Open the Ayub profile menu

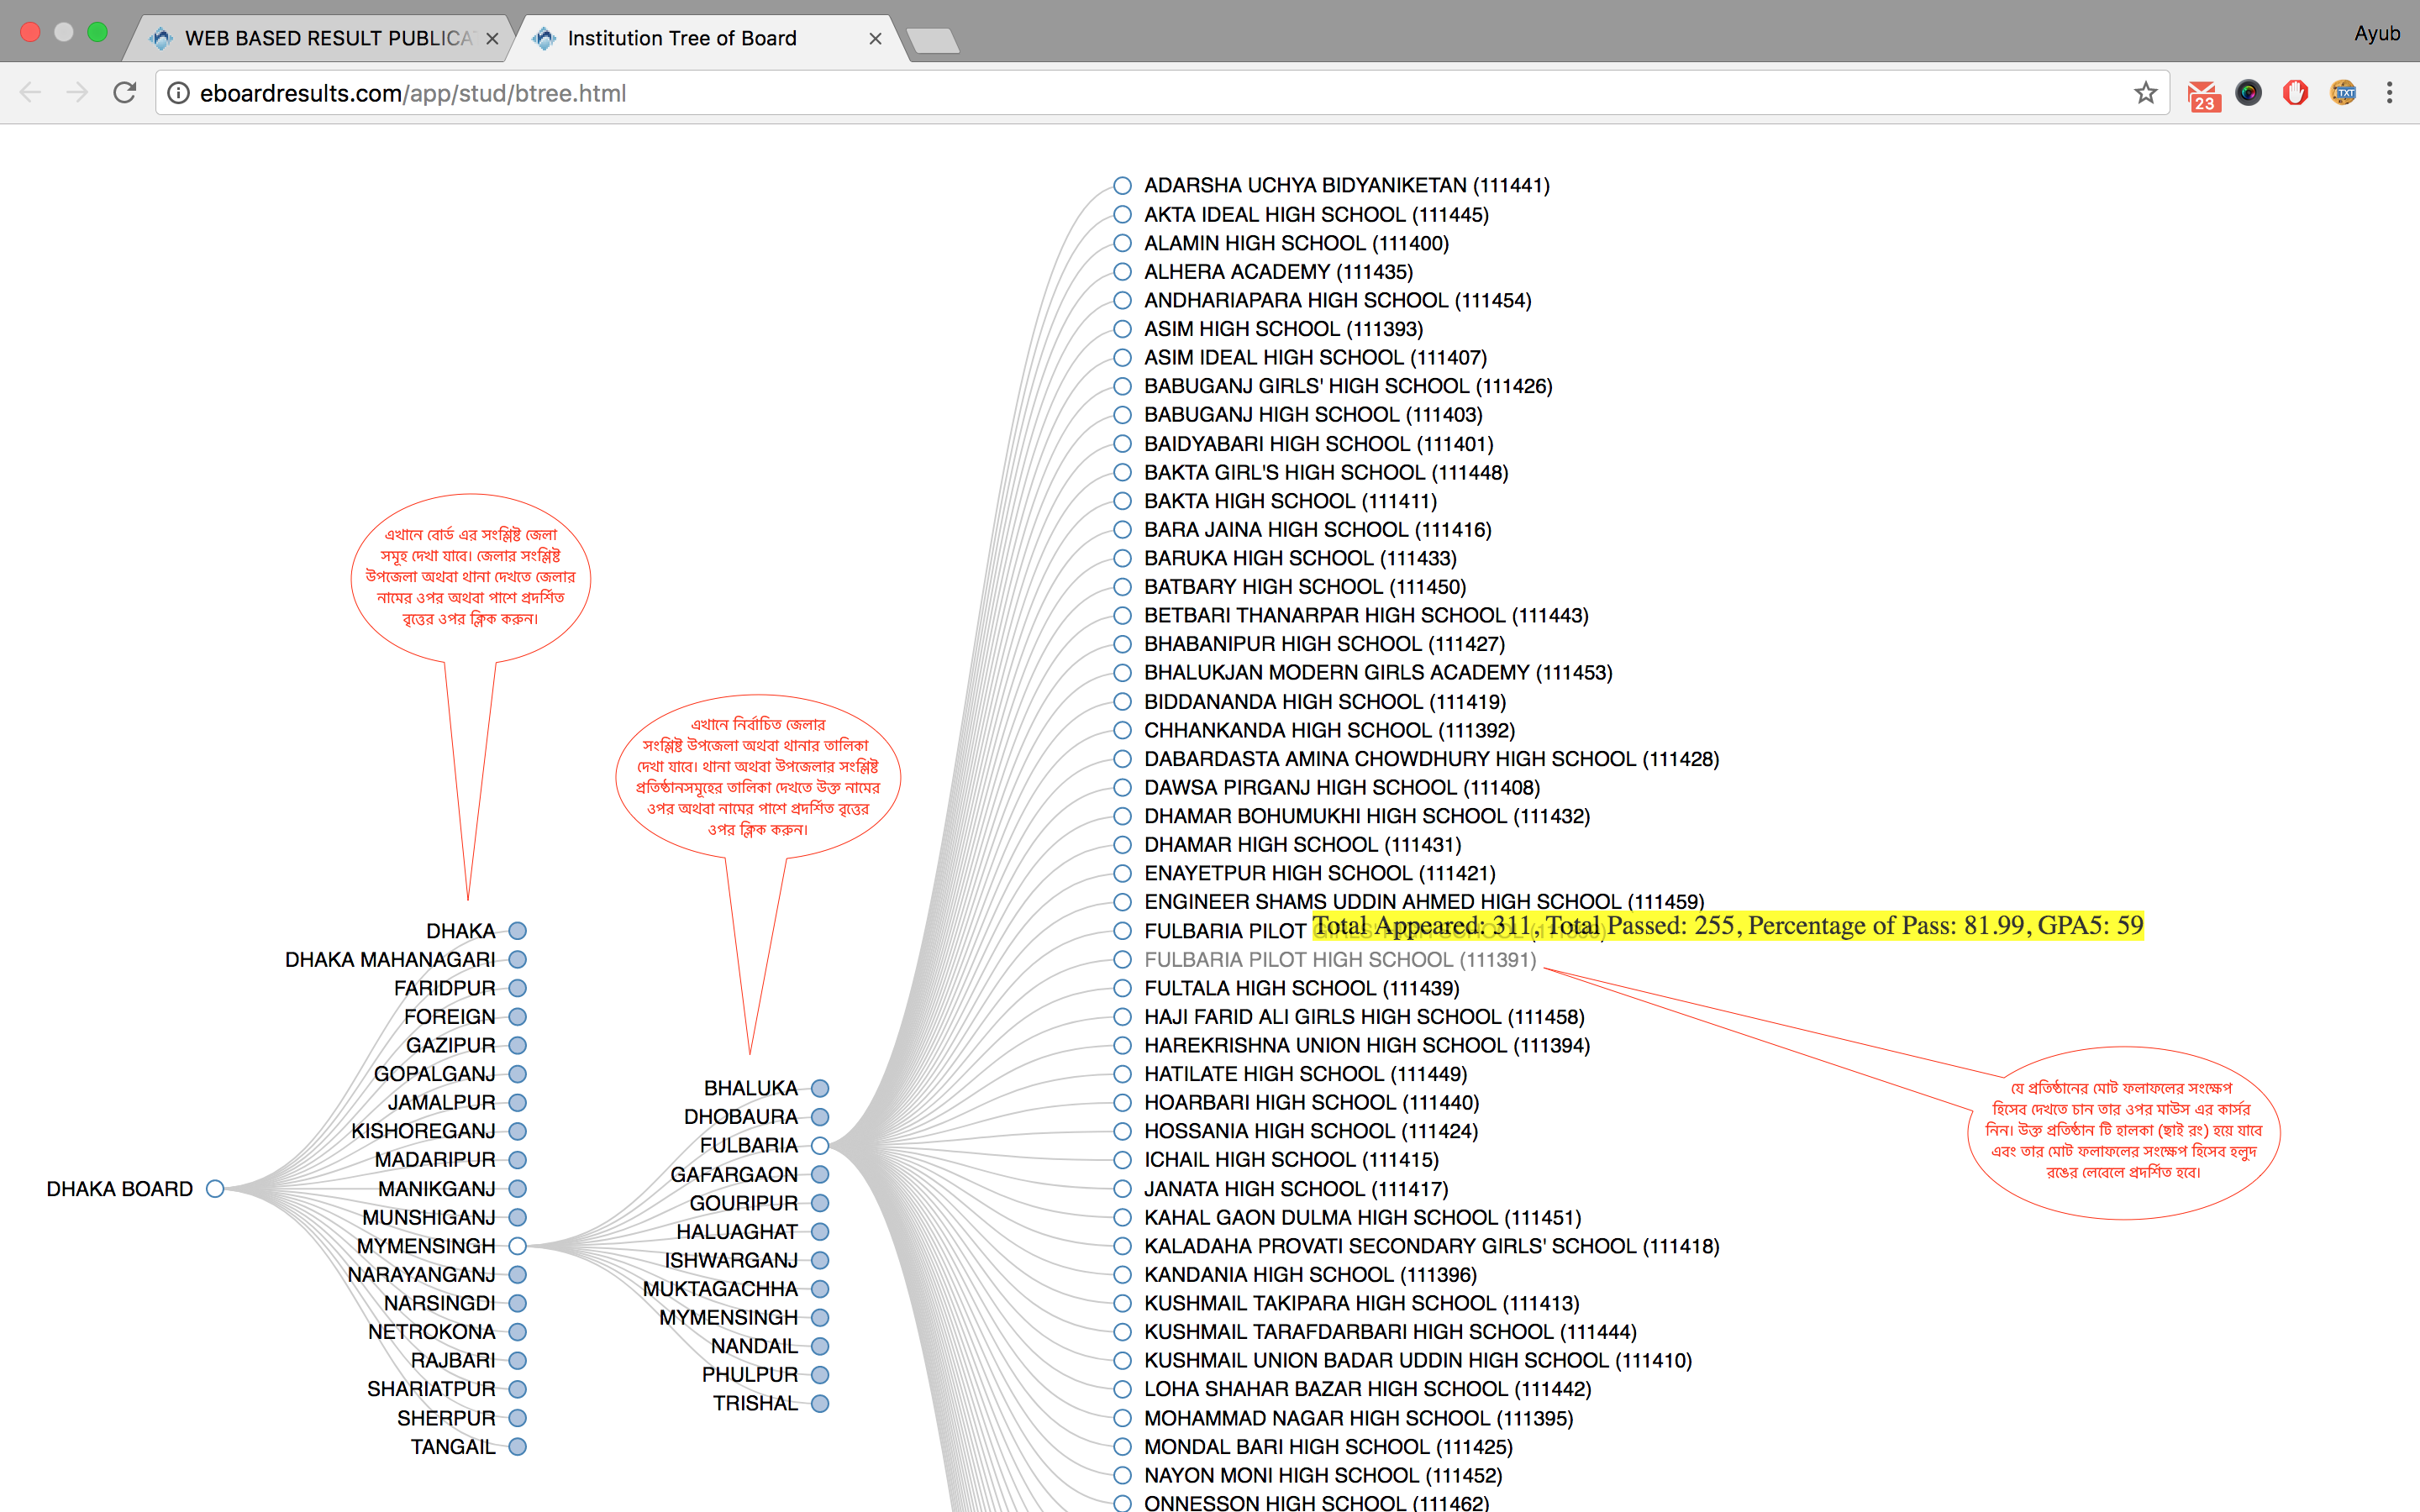coord(2376,33)
